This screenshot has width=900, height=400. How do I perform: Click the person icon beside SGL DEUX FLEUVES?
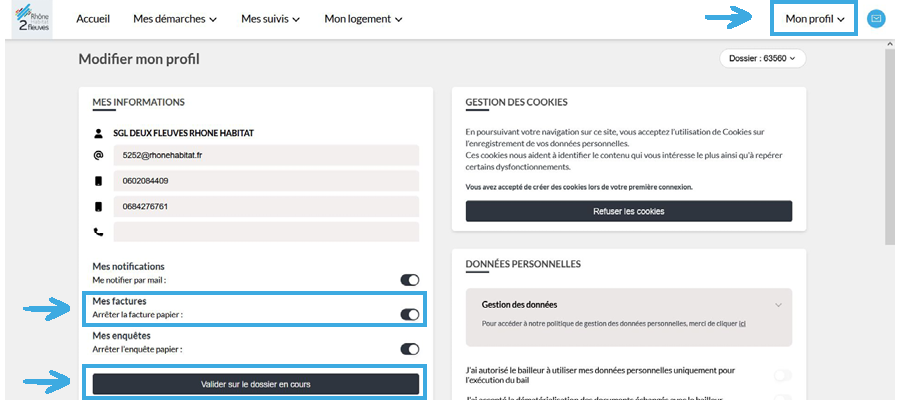98,132
